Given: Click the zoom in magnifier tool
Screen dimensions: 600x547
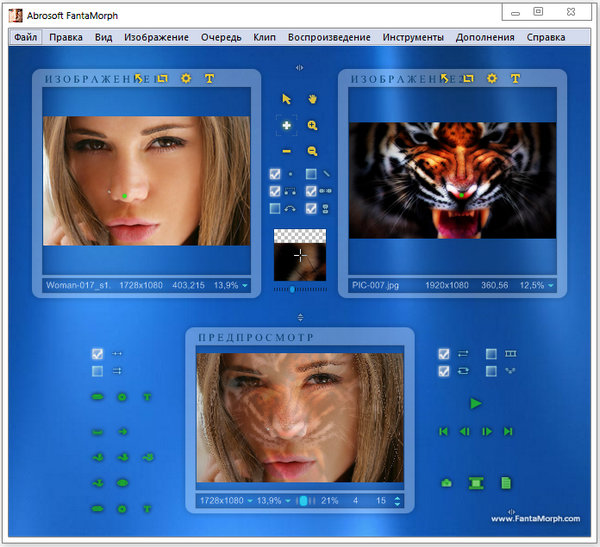Looking at the screenshot, I should pyautogui.click(x=312, y=126).
